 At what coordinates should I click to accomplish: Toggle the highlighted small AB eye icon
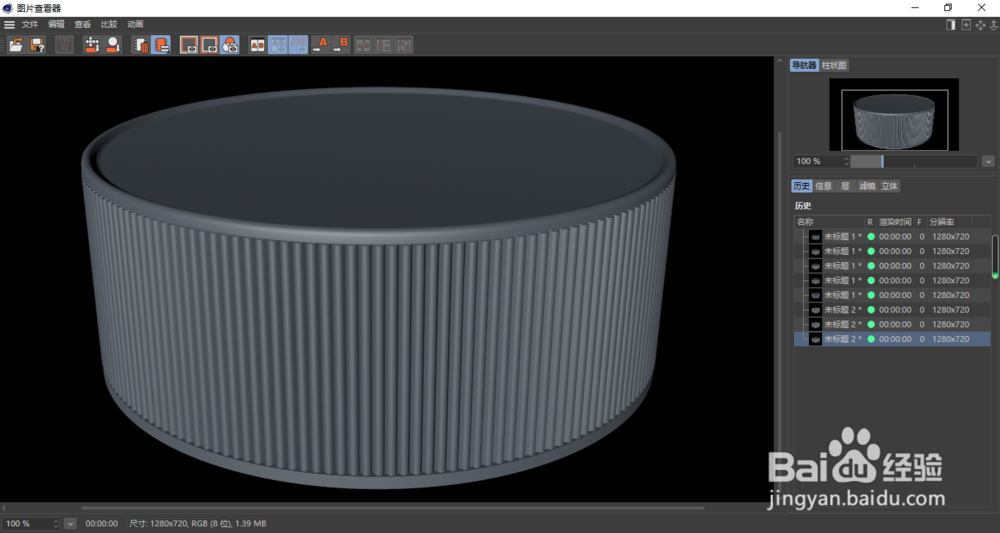(x=278, y=45)
